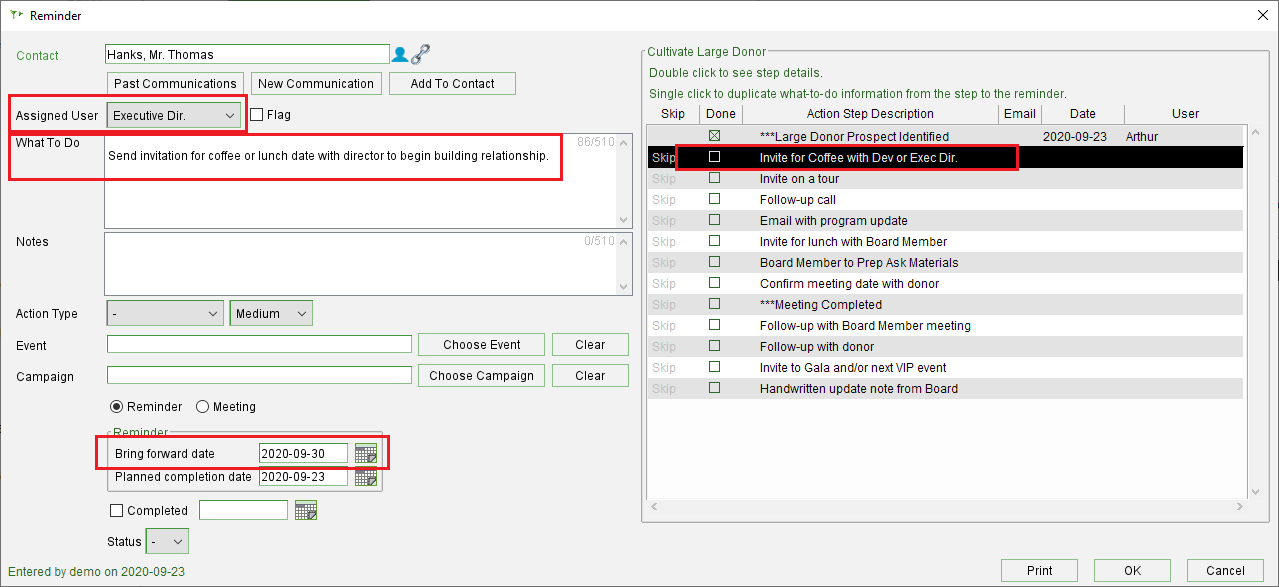The height and width of the screenshot is (587, 1279).
Task: Skip the Follow-up with donor step
Action: pyautogui.click(x=664, y=347)
